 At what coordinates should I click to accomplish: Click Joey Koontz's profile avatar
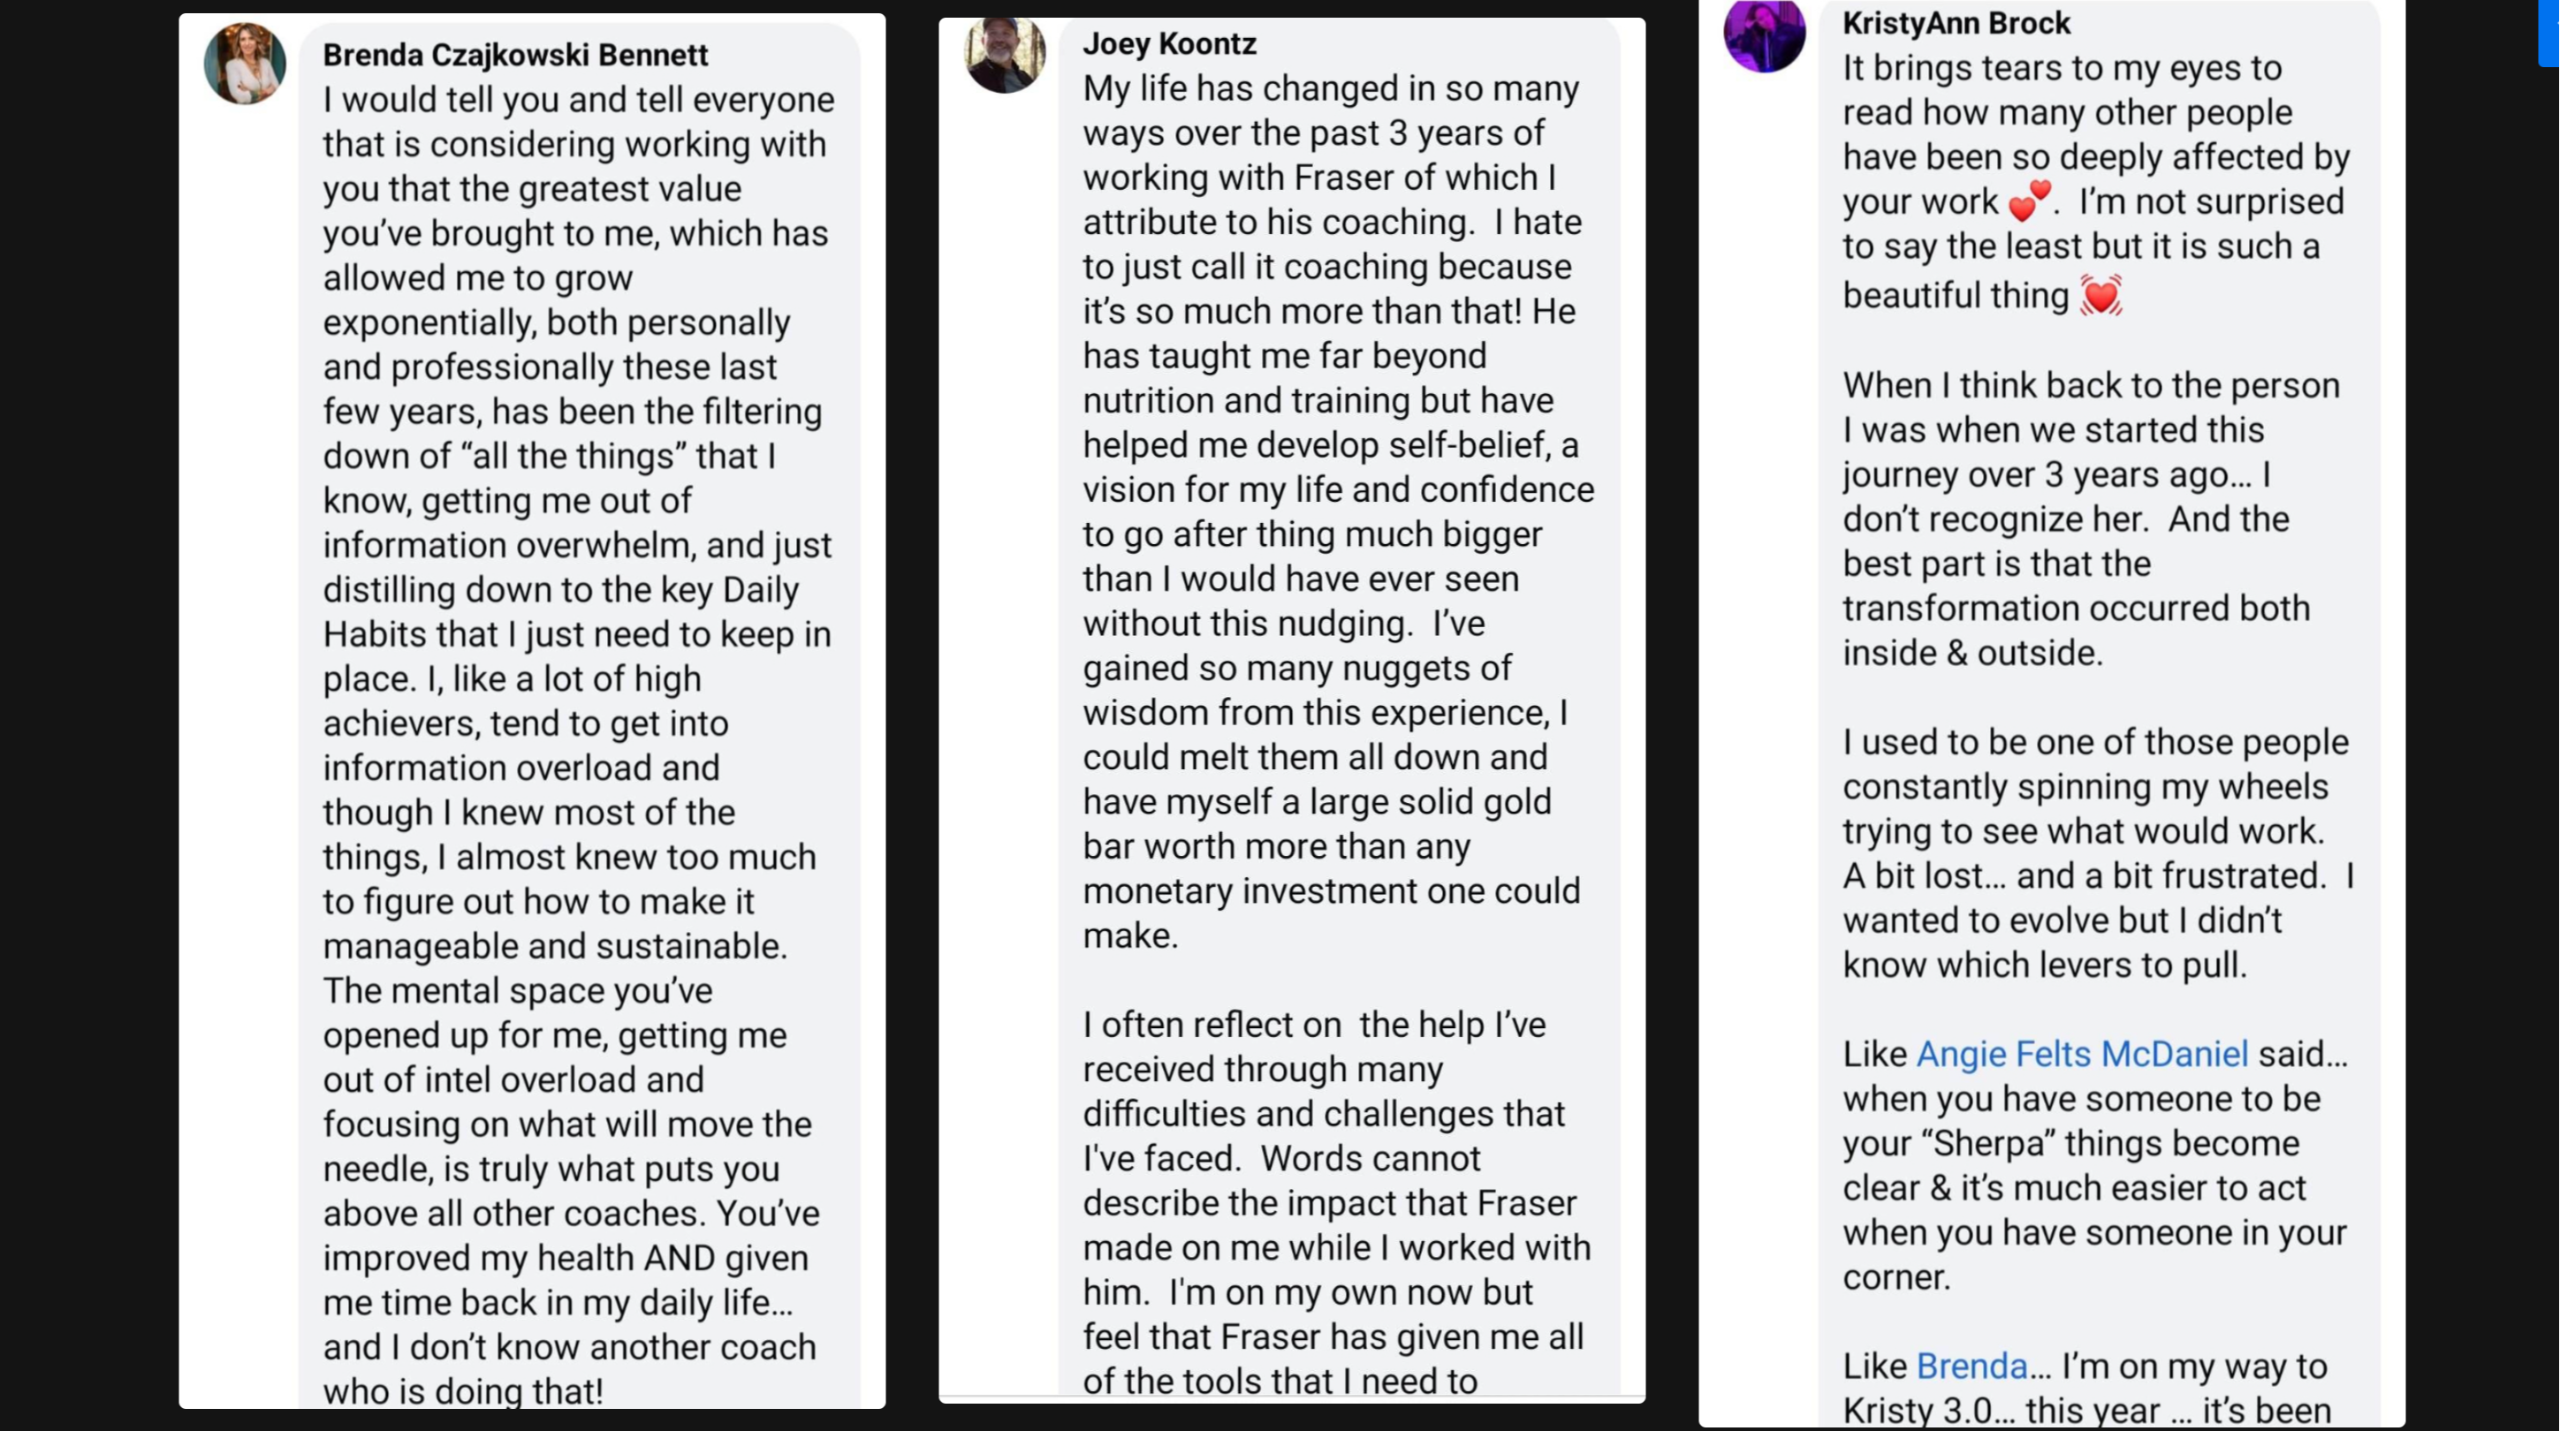[x=1004, y=55]
